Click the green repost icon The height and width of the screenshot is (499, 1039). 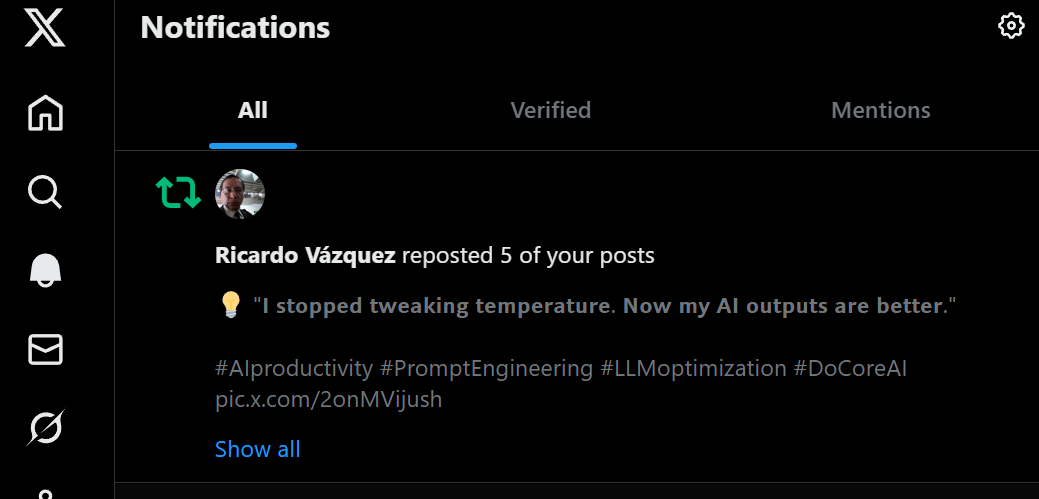pyautogui.click(x=178, y=193)
